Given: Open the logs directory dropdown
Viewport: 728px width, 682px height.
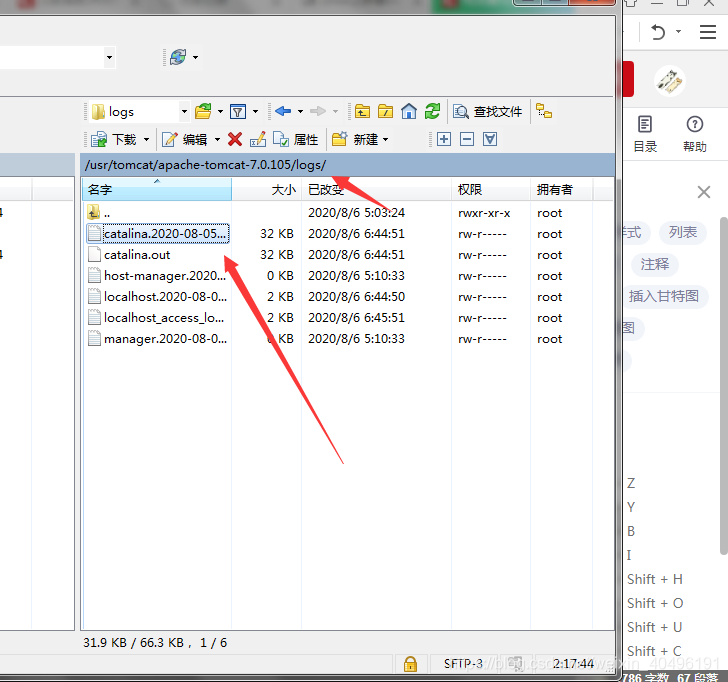Looking at the screenshot, I should (x=184, y=111).
